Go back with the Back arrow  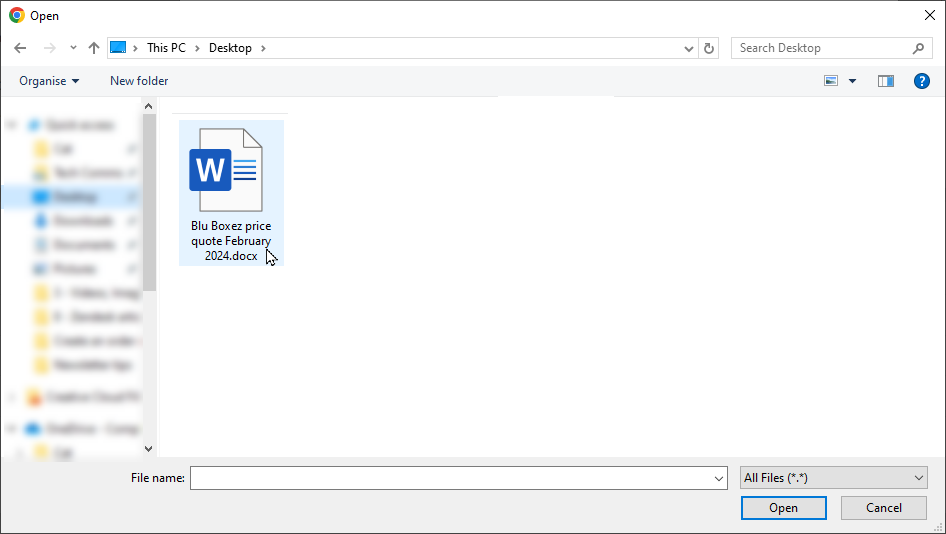click(x=20, y=48)
